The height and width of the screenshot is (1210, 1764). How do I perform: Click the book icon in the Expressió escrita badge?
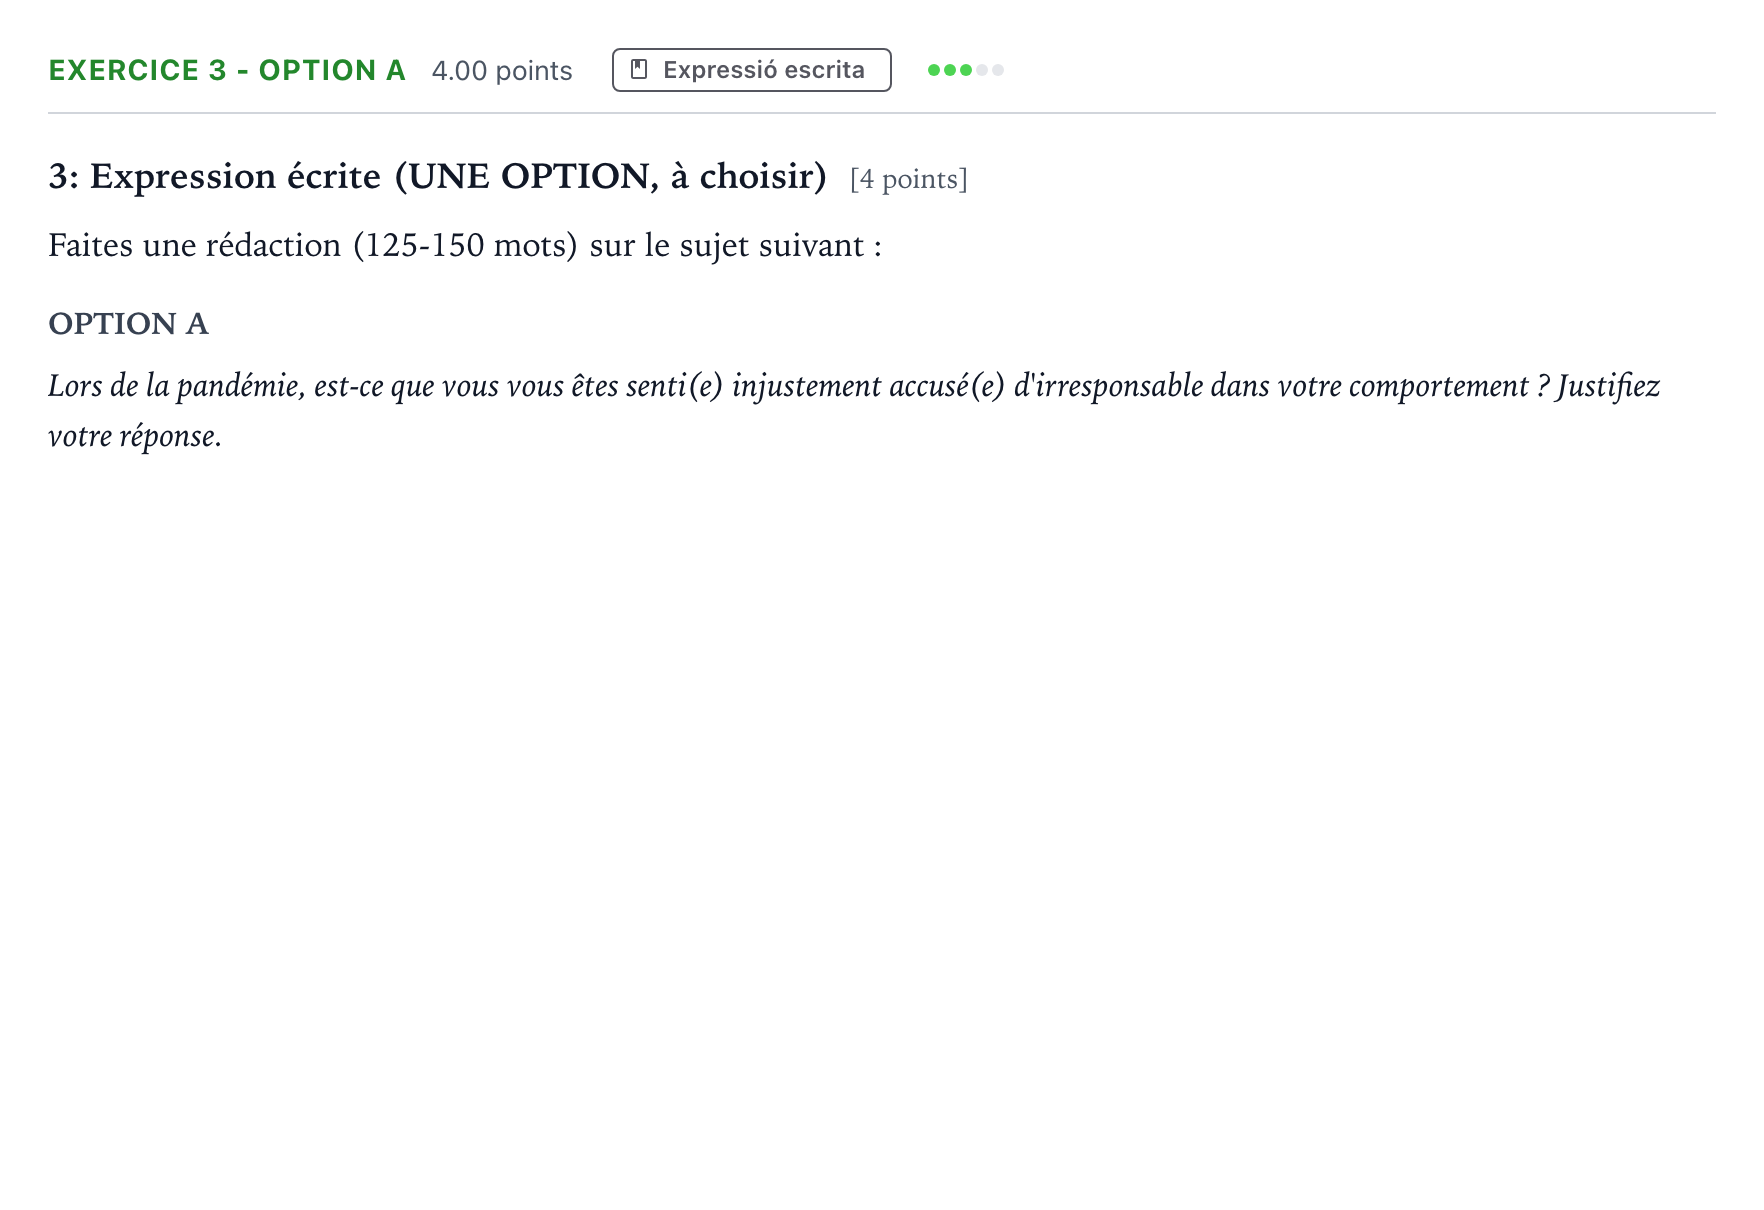(639, 69)
